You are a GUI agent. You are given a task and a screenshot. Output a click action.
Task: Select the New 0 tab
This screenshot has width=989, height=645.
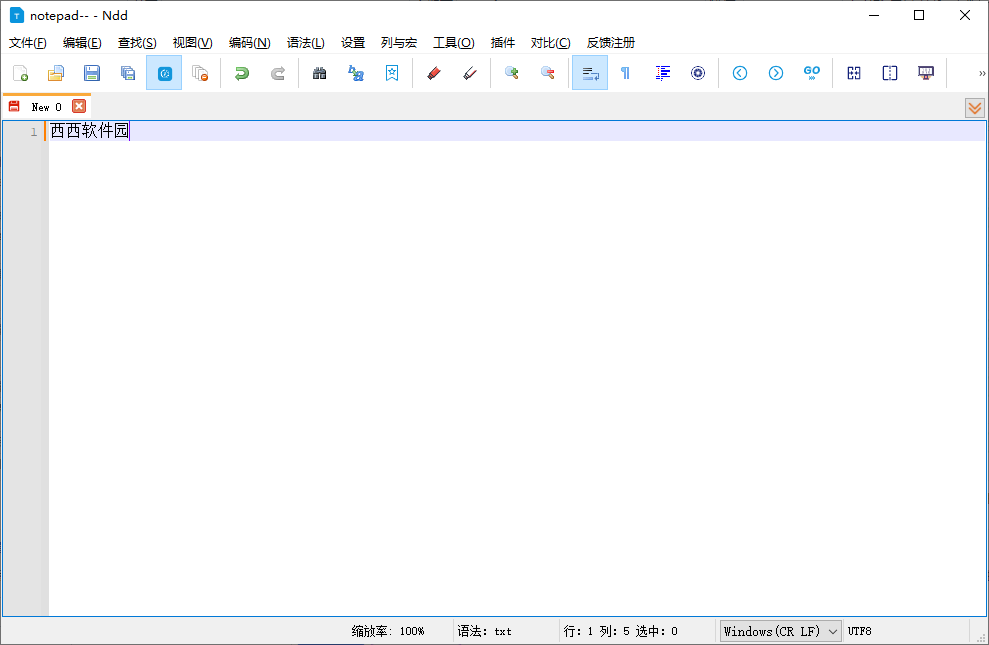(46, 107)
